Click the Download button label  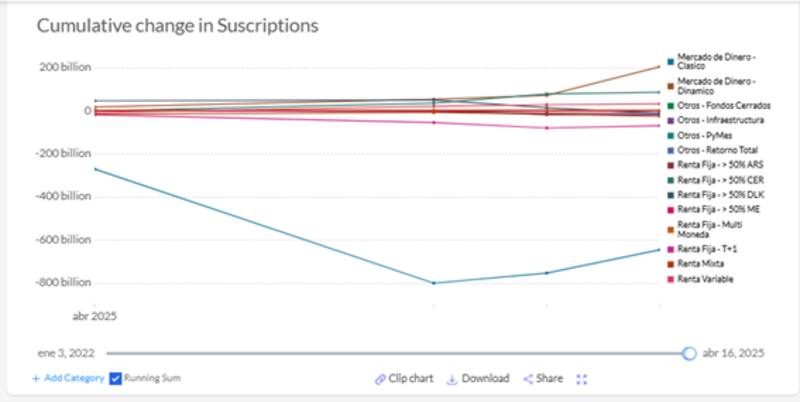(486, 379)
